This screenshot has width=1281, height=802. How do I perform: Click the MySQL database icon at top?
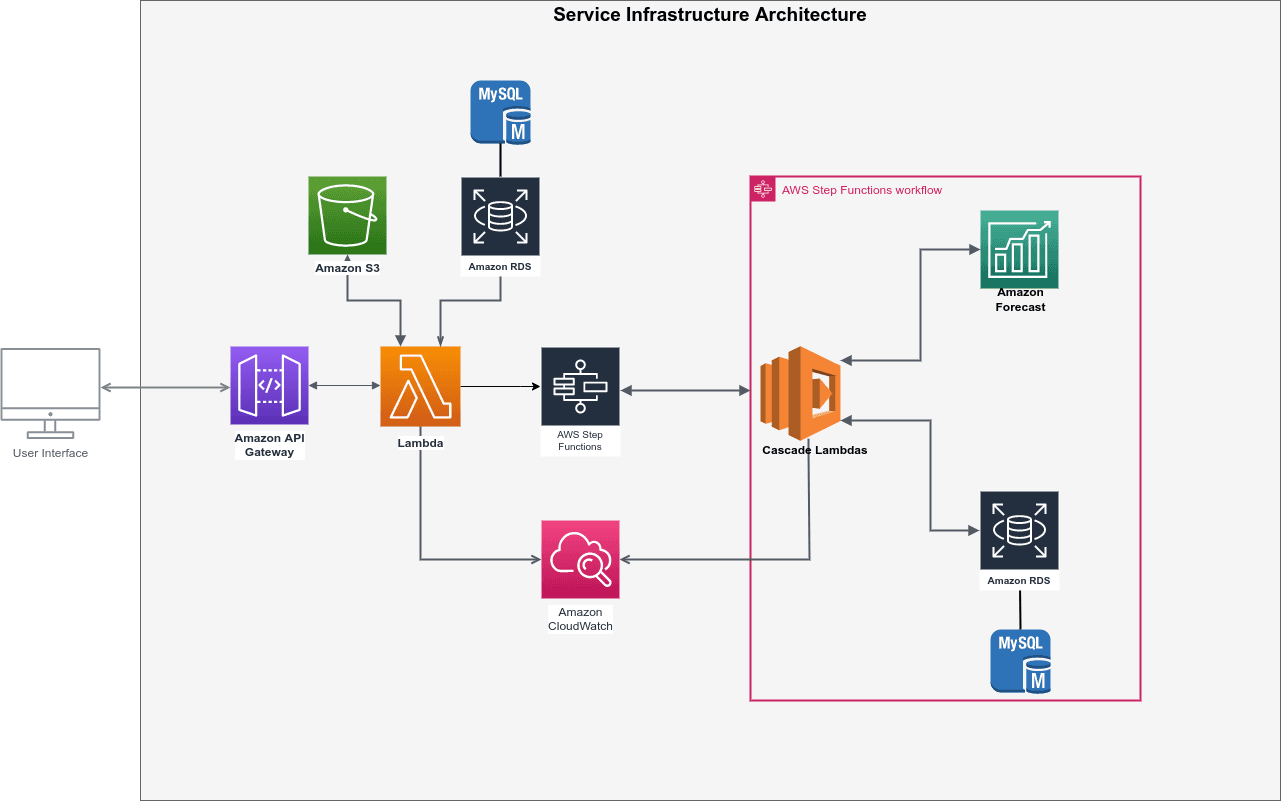pos(501,114)
